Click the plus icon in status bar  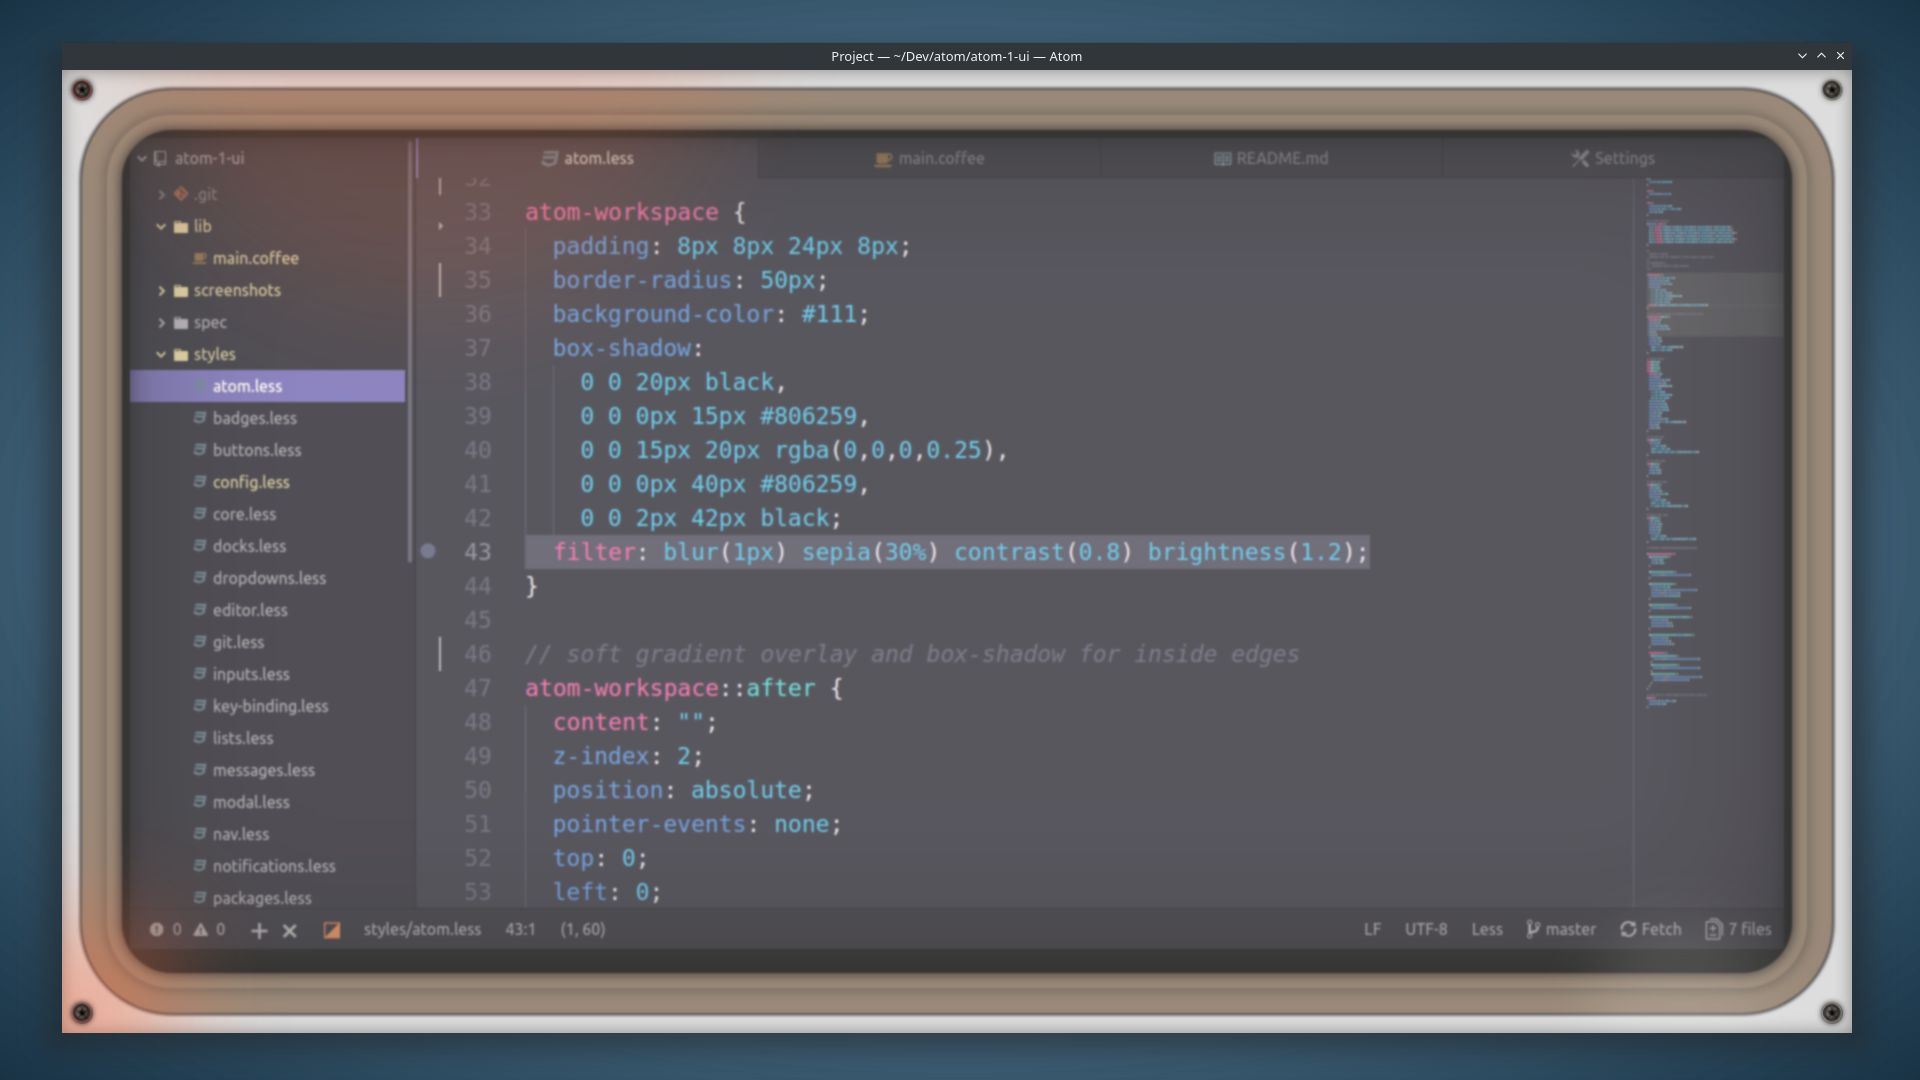pos(259,930)
